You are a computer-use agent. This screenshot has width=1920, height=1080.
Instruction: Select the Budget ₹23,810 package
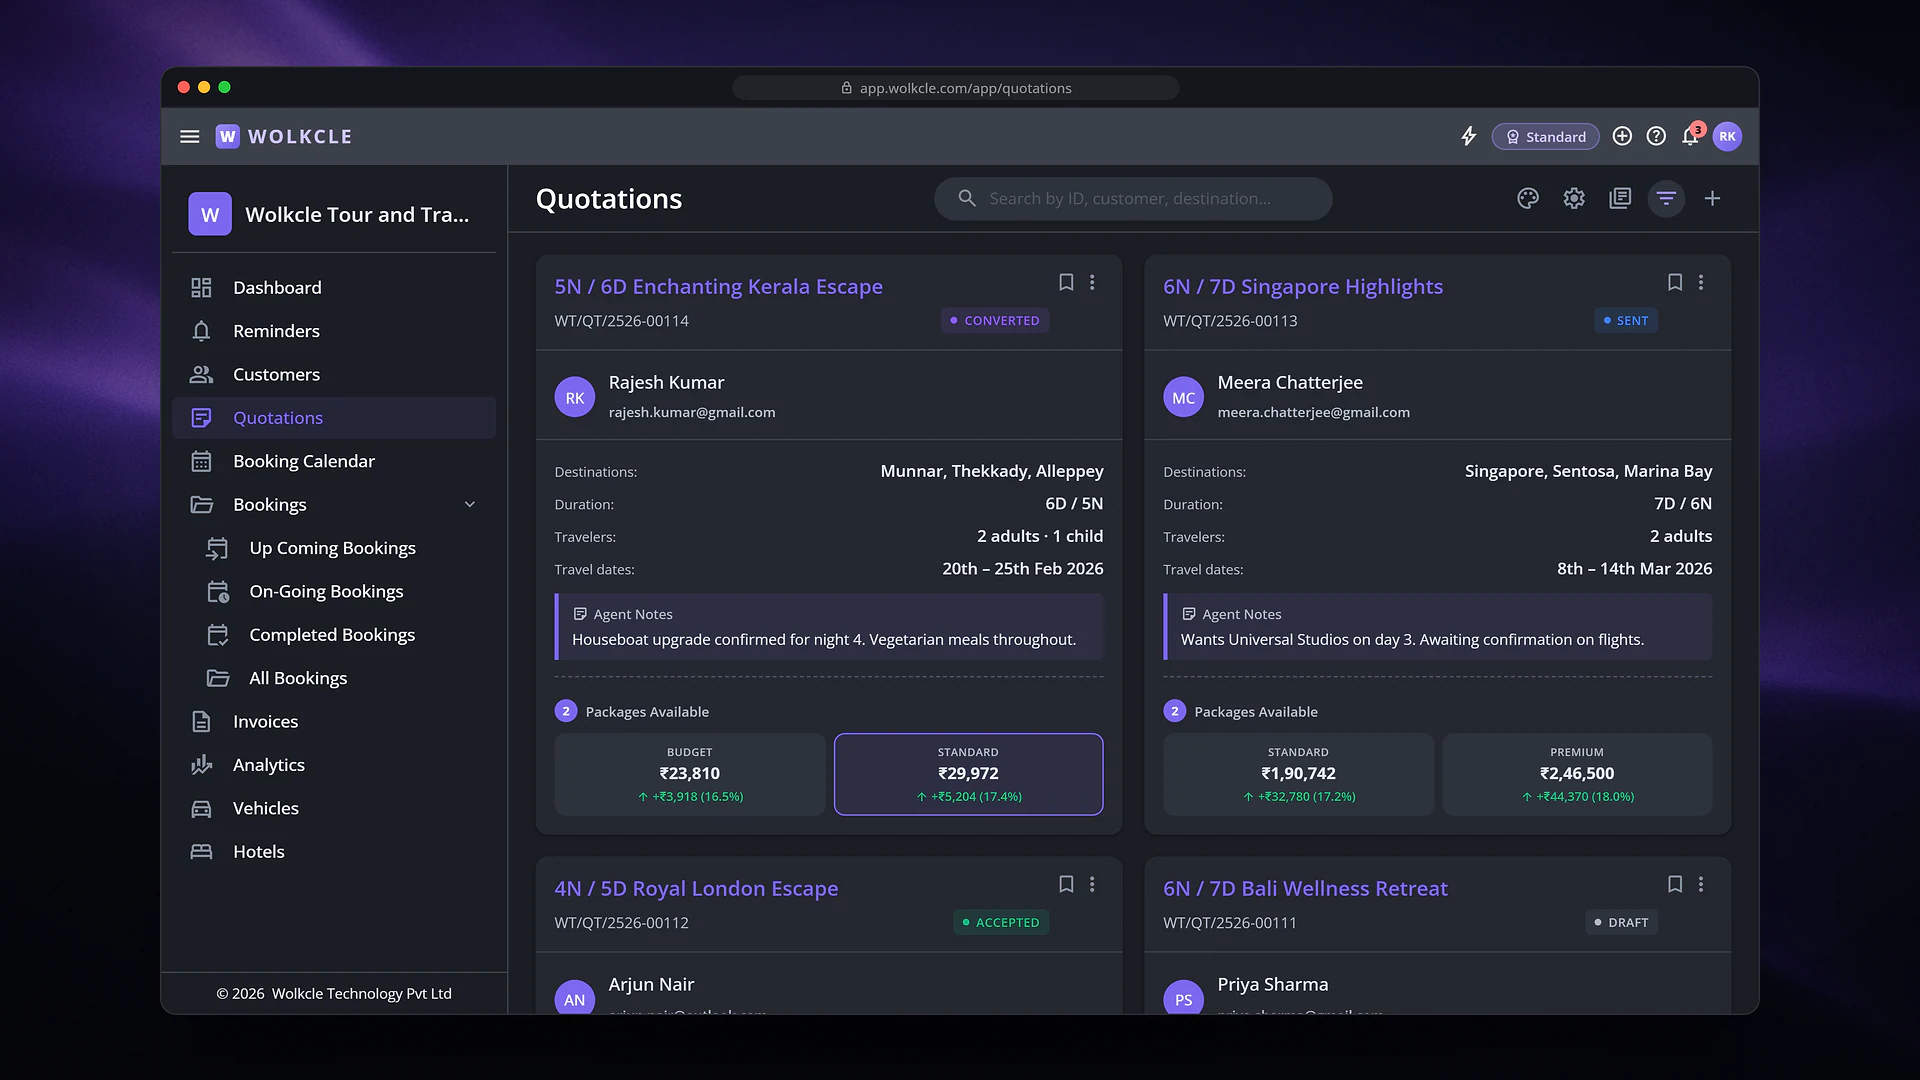click(x=690, y=774)
